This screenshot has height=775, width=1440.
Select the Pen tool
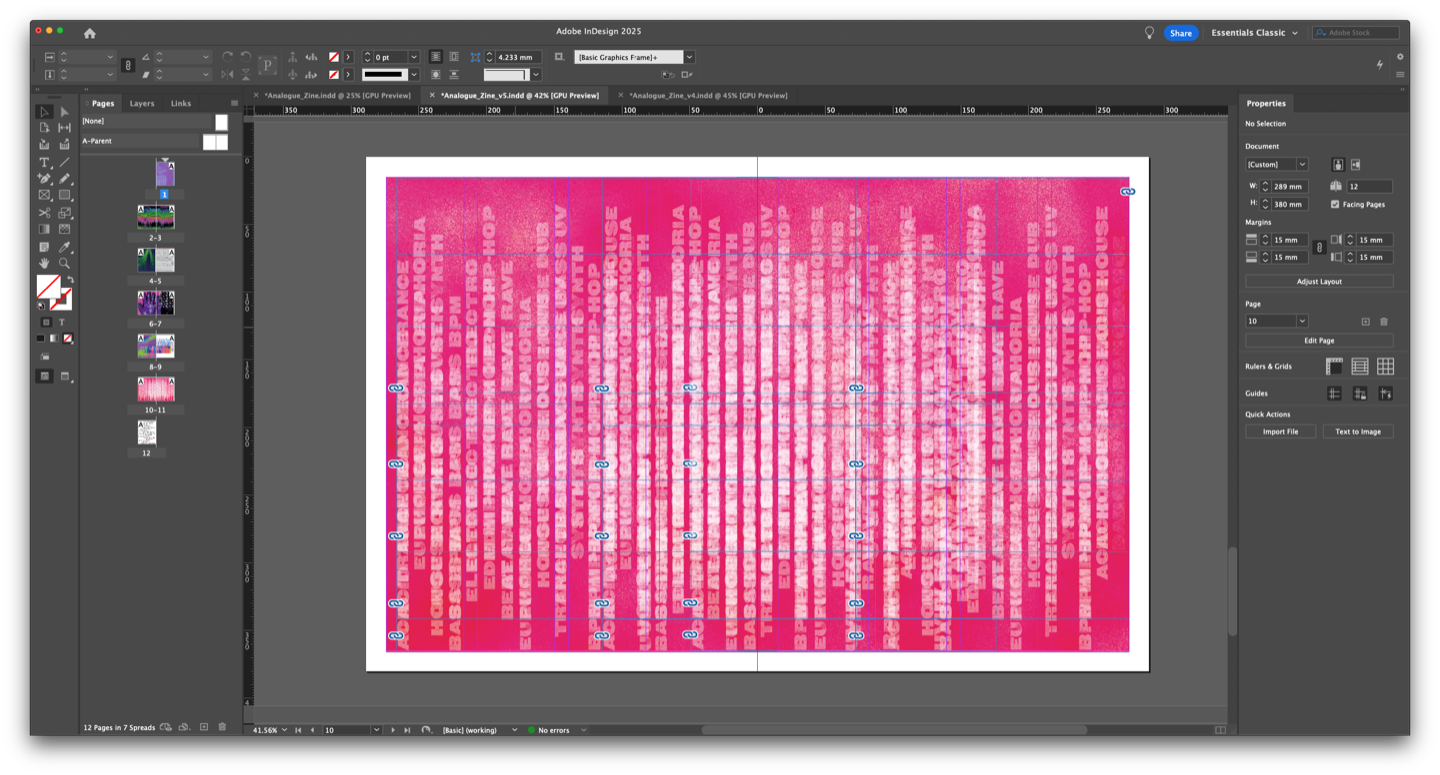(44, 179)
